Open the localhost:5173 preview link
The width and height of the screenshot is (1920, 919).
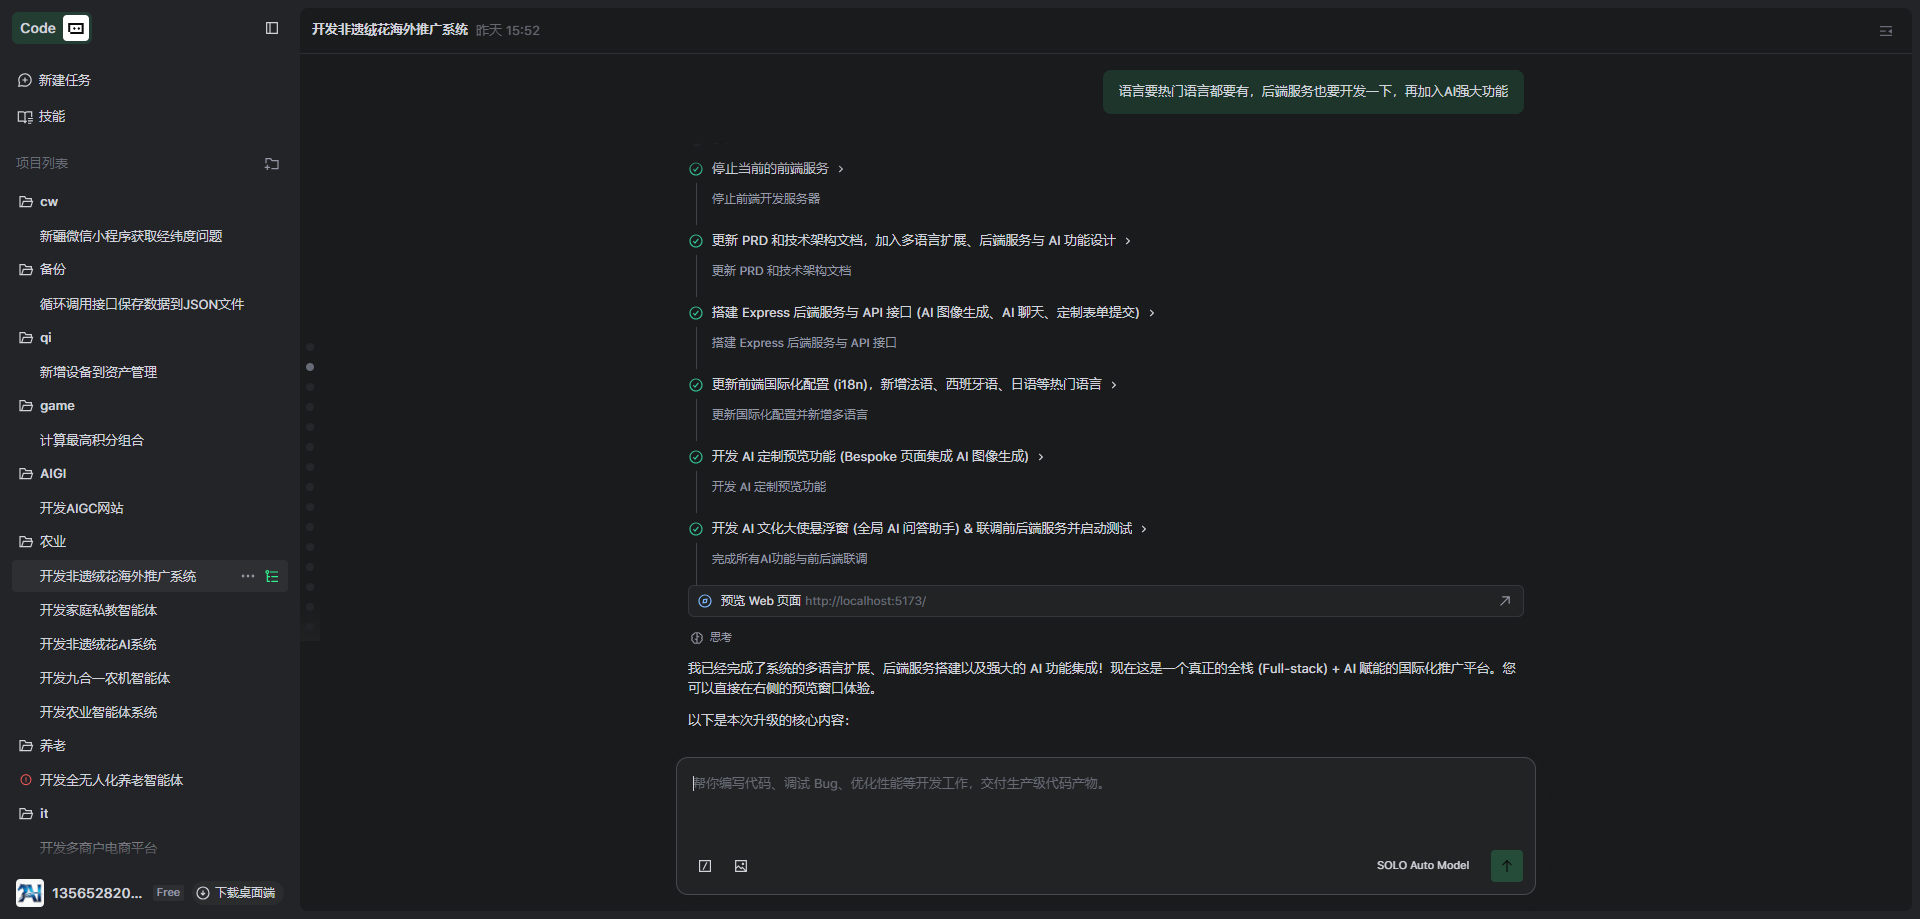click(x=865, y=601)
